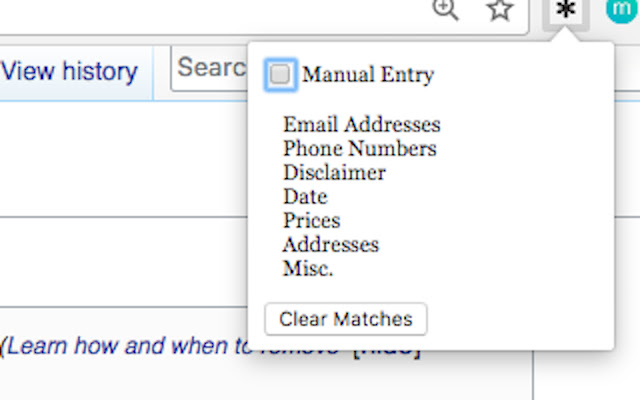640x400 pixels.
Task: Click empty white space inside the extension popup
Action: point(520,200)
